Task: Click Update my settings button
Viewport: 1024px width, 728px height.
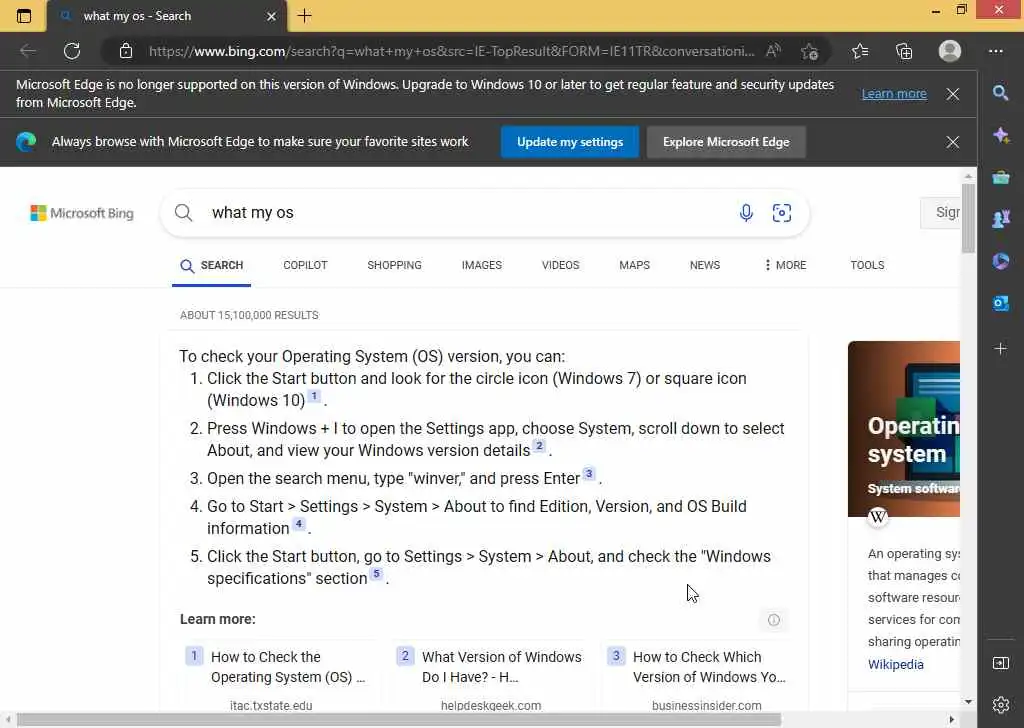Action: click(x=569, y=142)
